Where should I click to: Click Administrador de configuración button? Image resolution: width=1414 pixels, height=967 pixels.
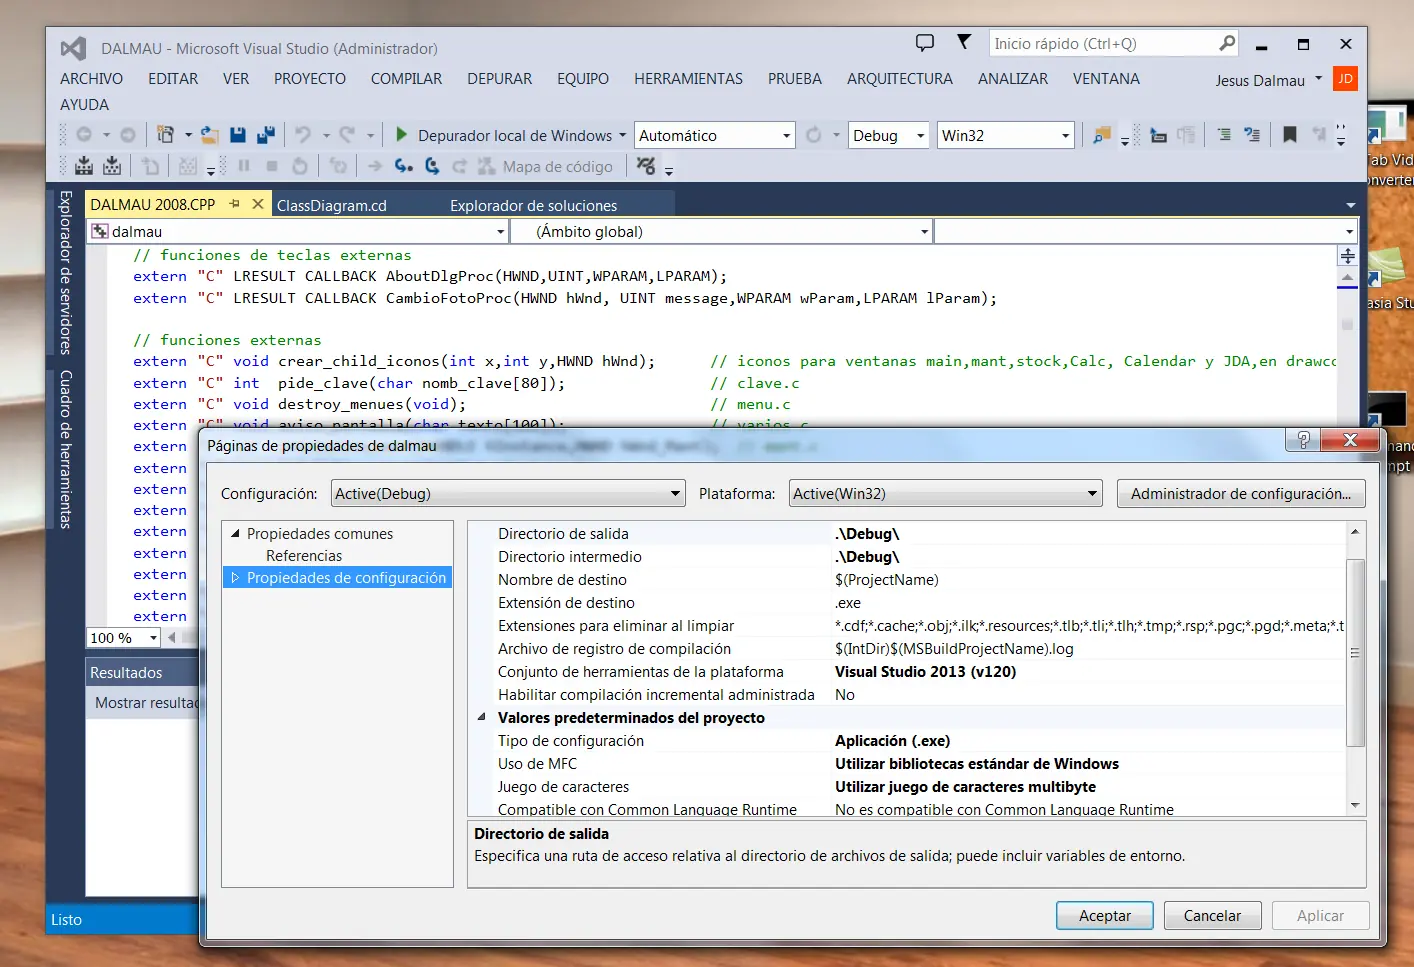(x=1240, y=493)
